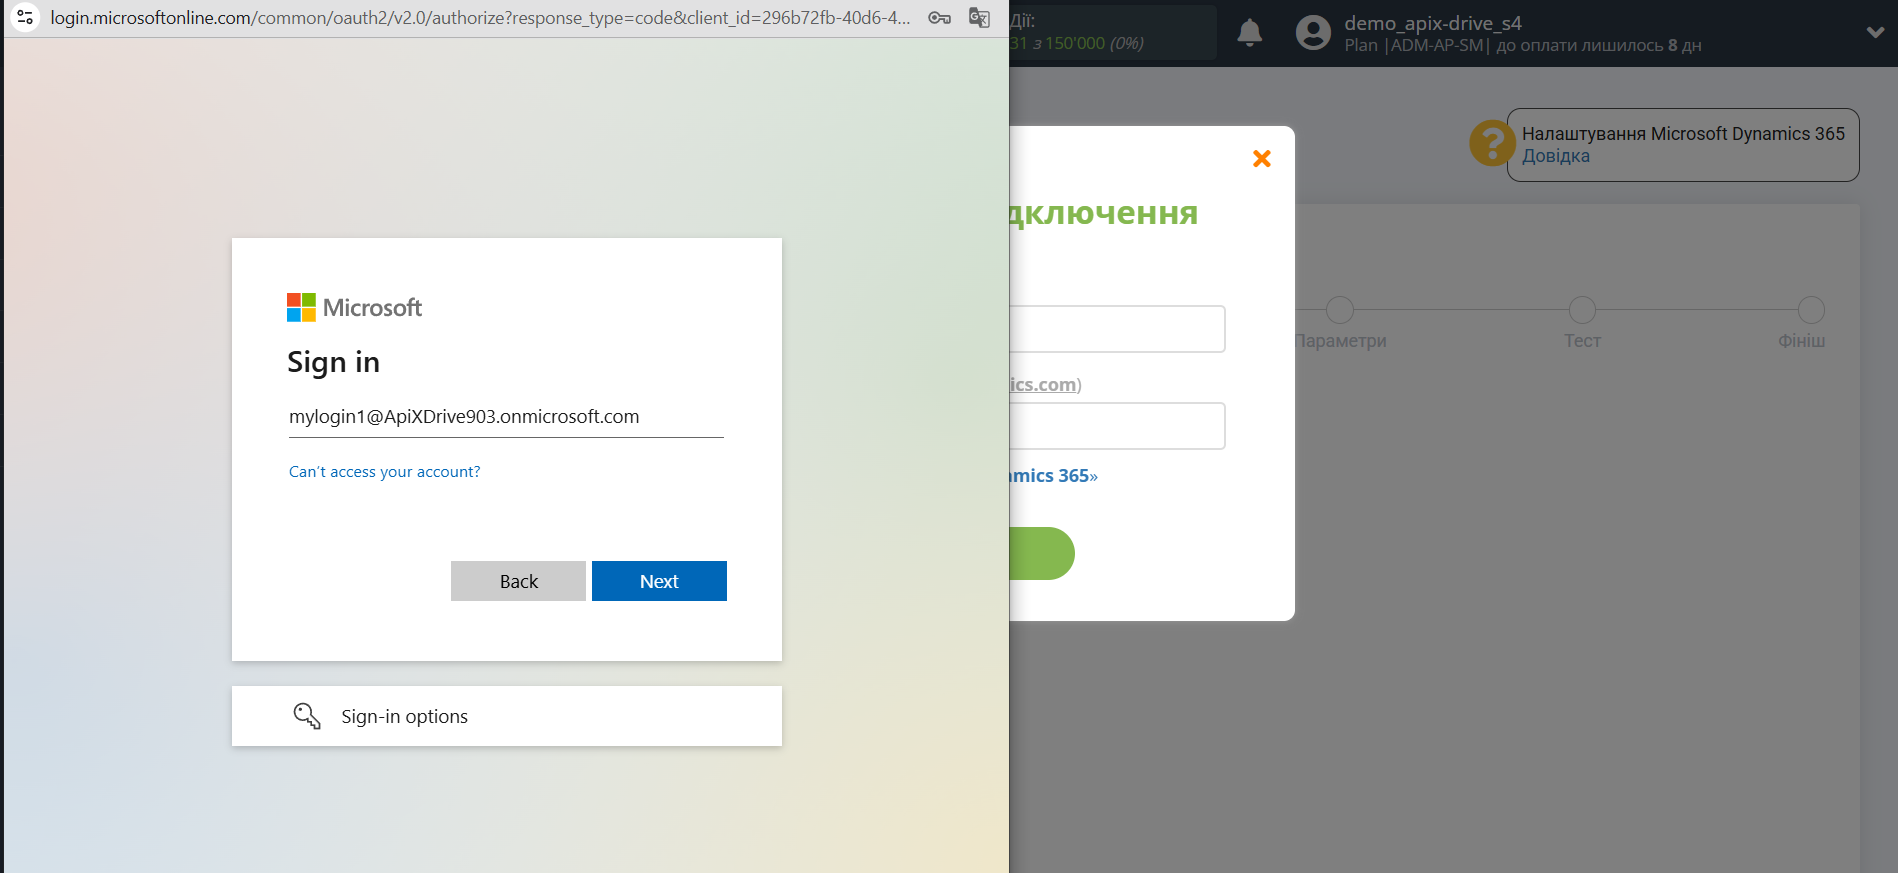This screenshot has width=1898, height=873.
Task: Click the green button in connection dialog
Action: (x=1042, y=553)
